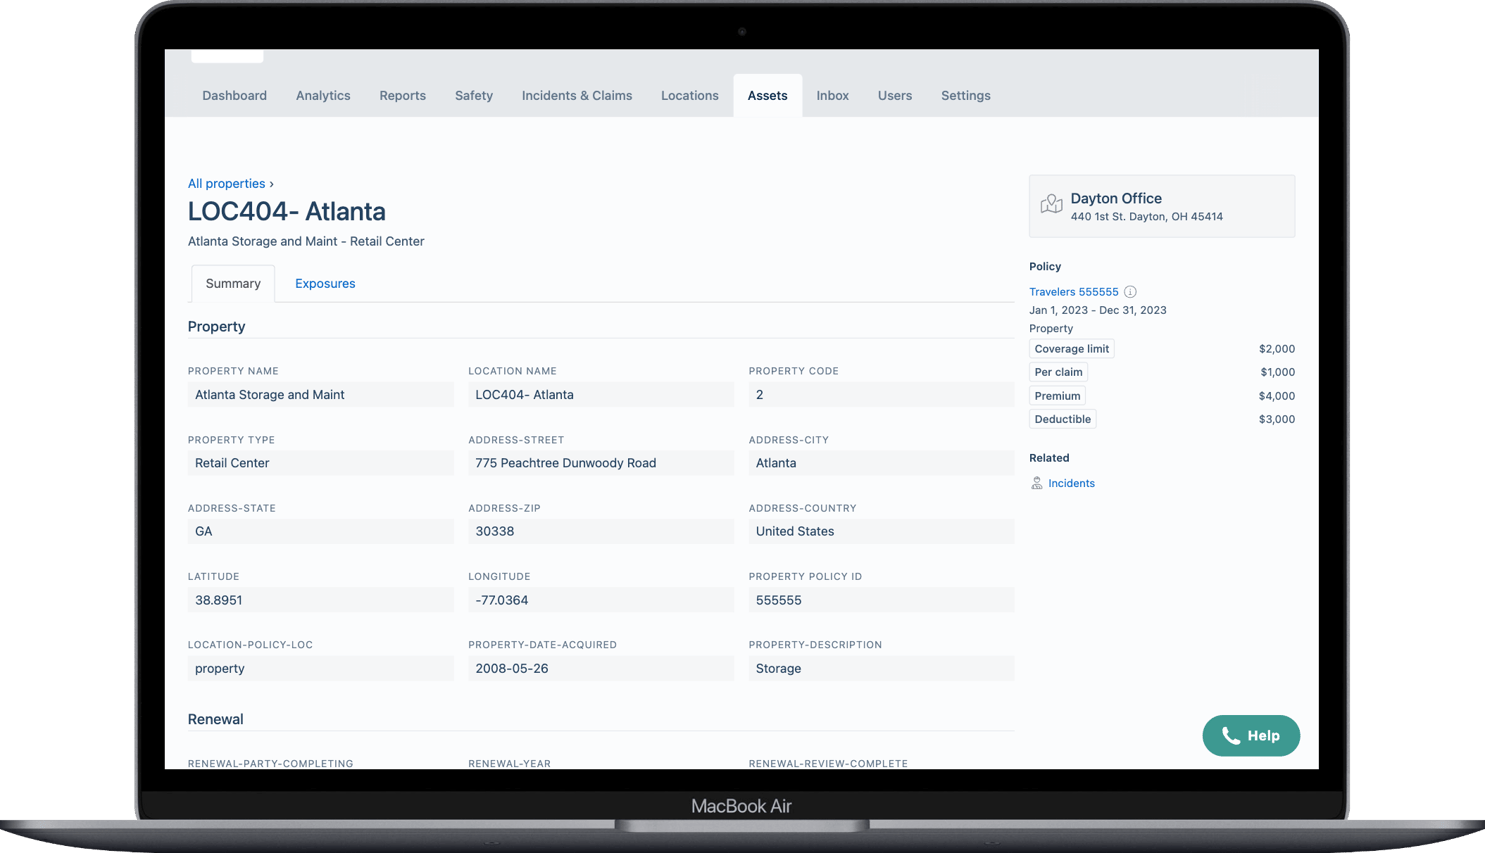Open the Users section
1485x853 pixels.
coord(894,95)
